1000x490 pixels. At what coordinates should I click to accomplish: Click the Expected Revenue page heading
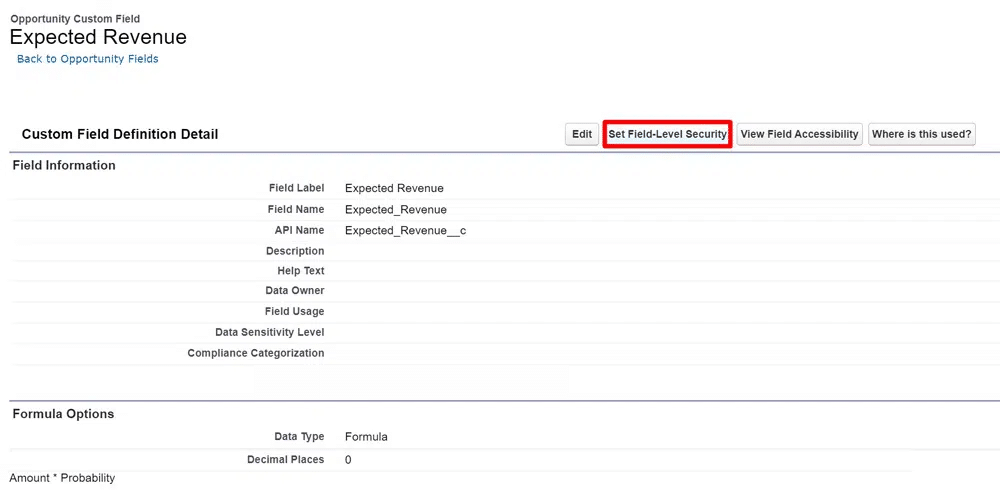[98, 37]
